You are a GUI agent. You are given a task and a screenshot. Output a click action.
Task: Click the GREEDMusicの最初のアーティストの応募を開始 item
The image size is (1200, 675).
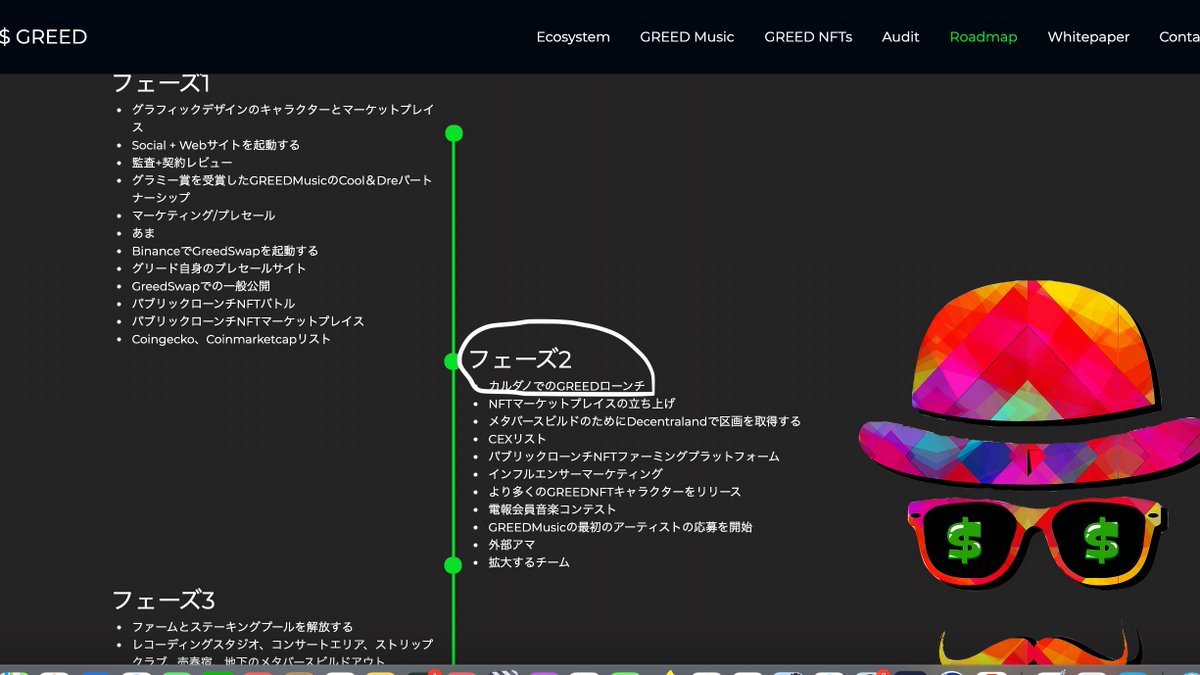click(620, 527)
